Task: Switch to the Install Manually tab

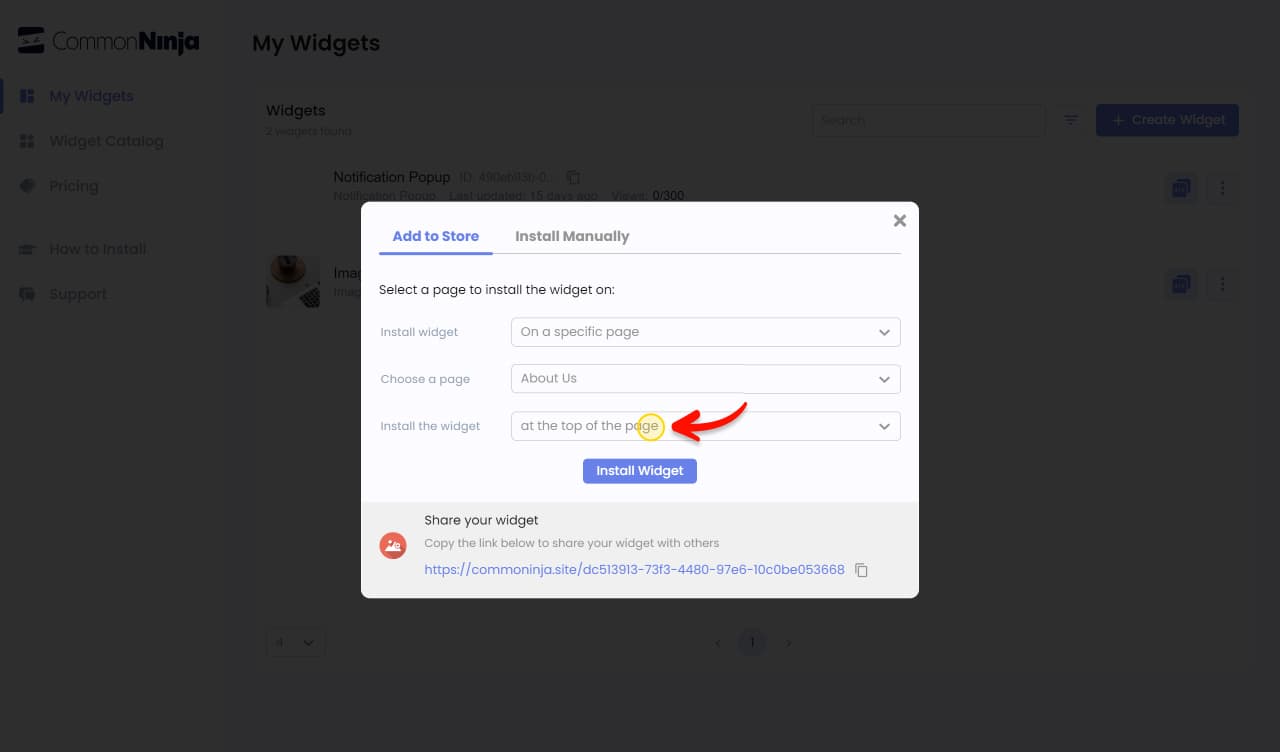Action: pos(572,237)
